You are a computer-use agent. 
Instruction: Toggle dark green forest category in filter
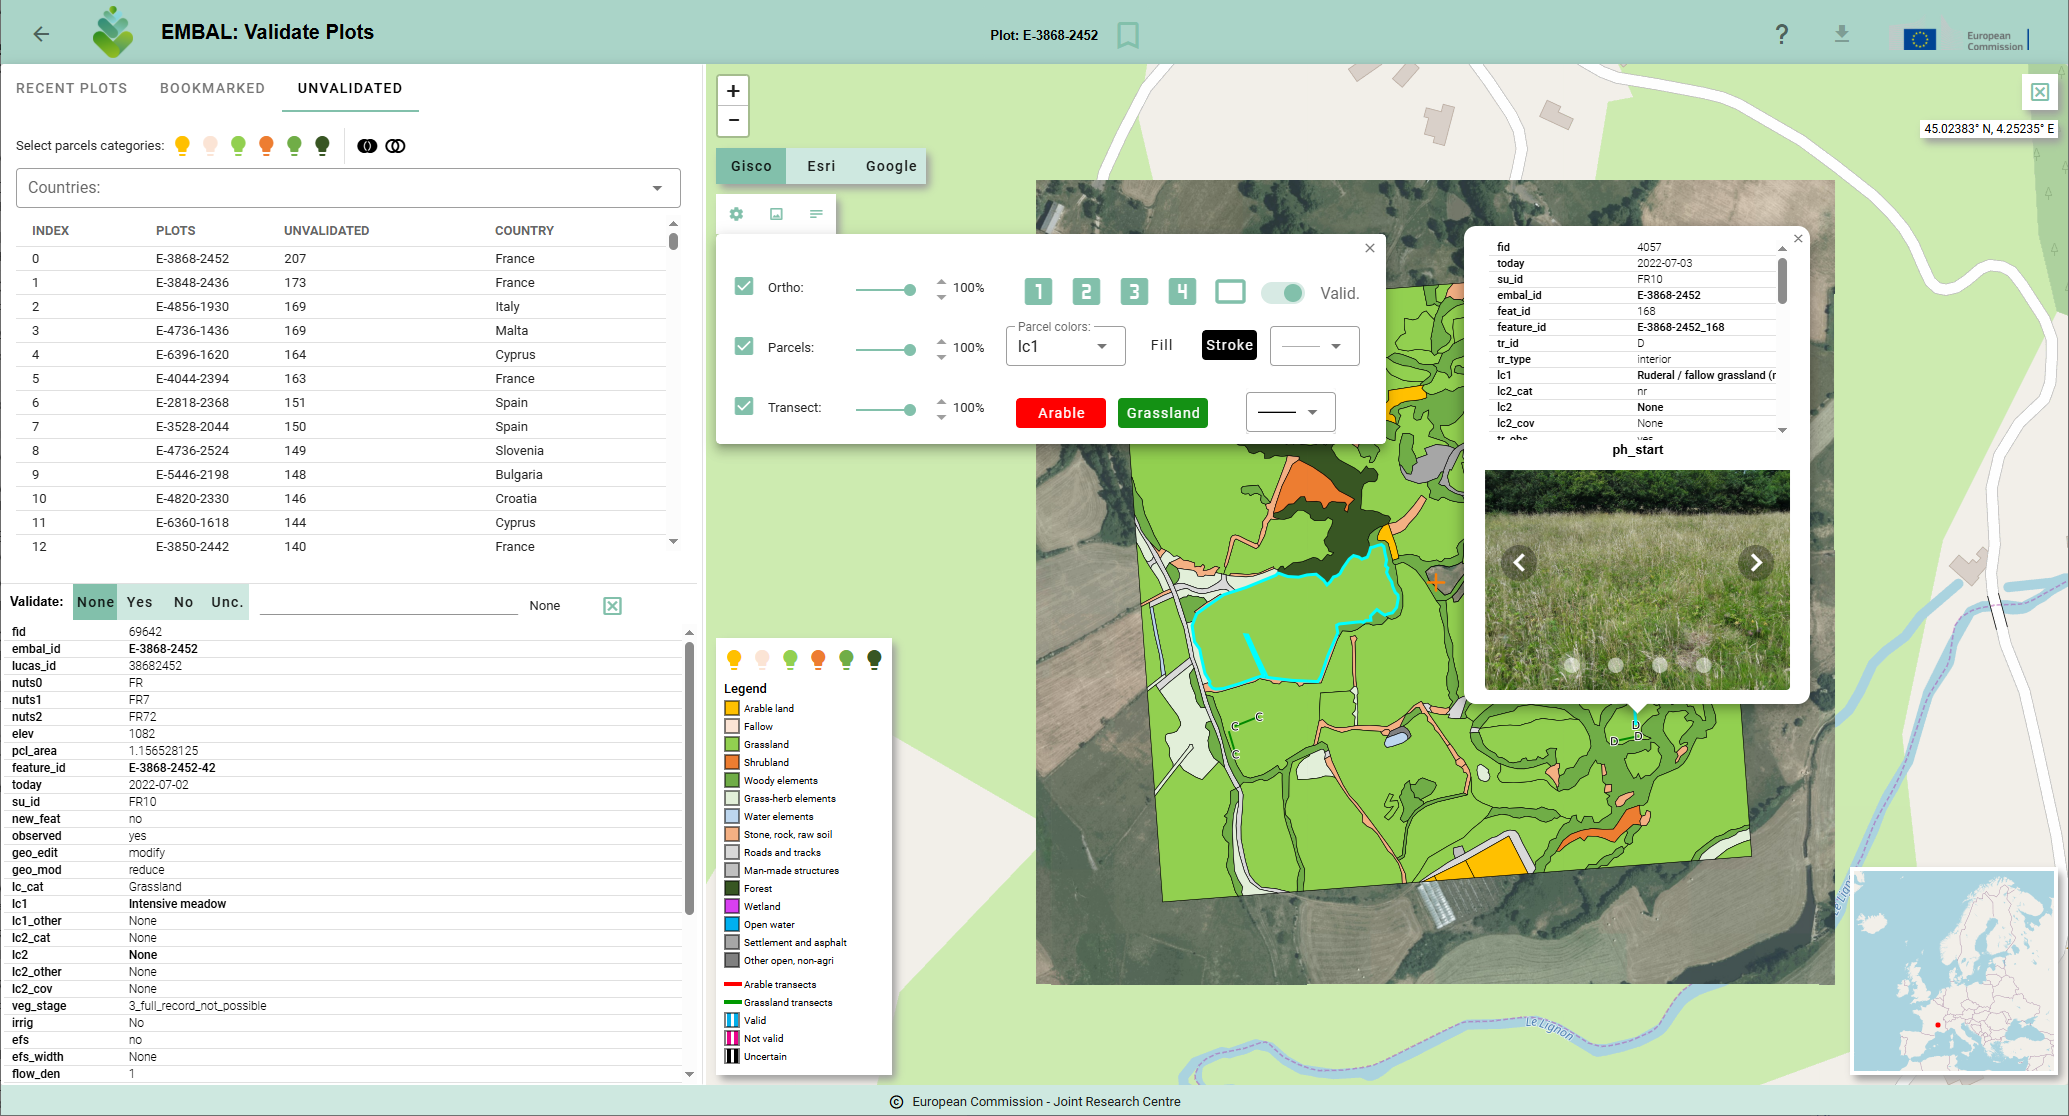tap(322, 146)
